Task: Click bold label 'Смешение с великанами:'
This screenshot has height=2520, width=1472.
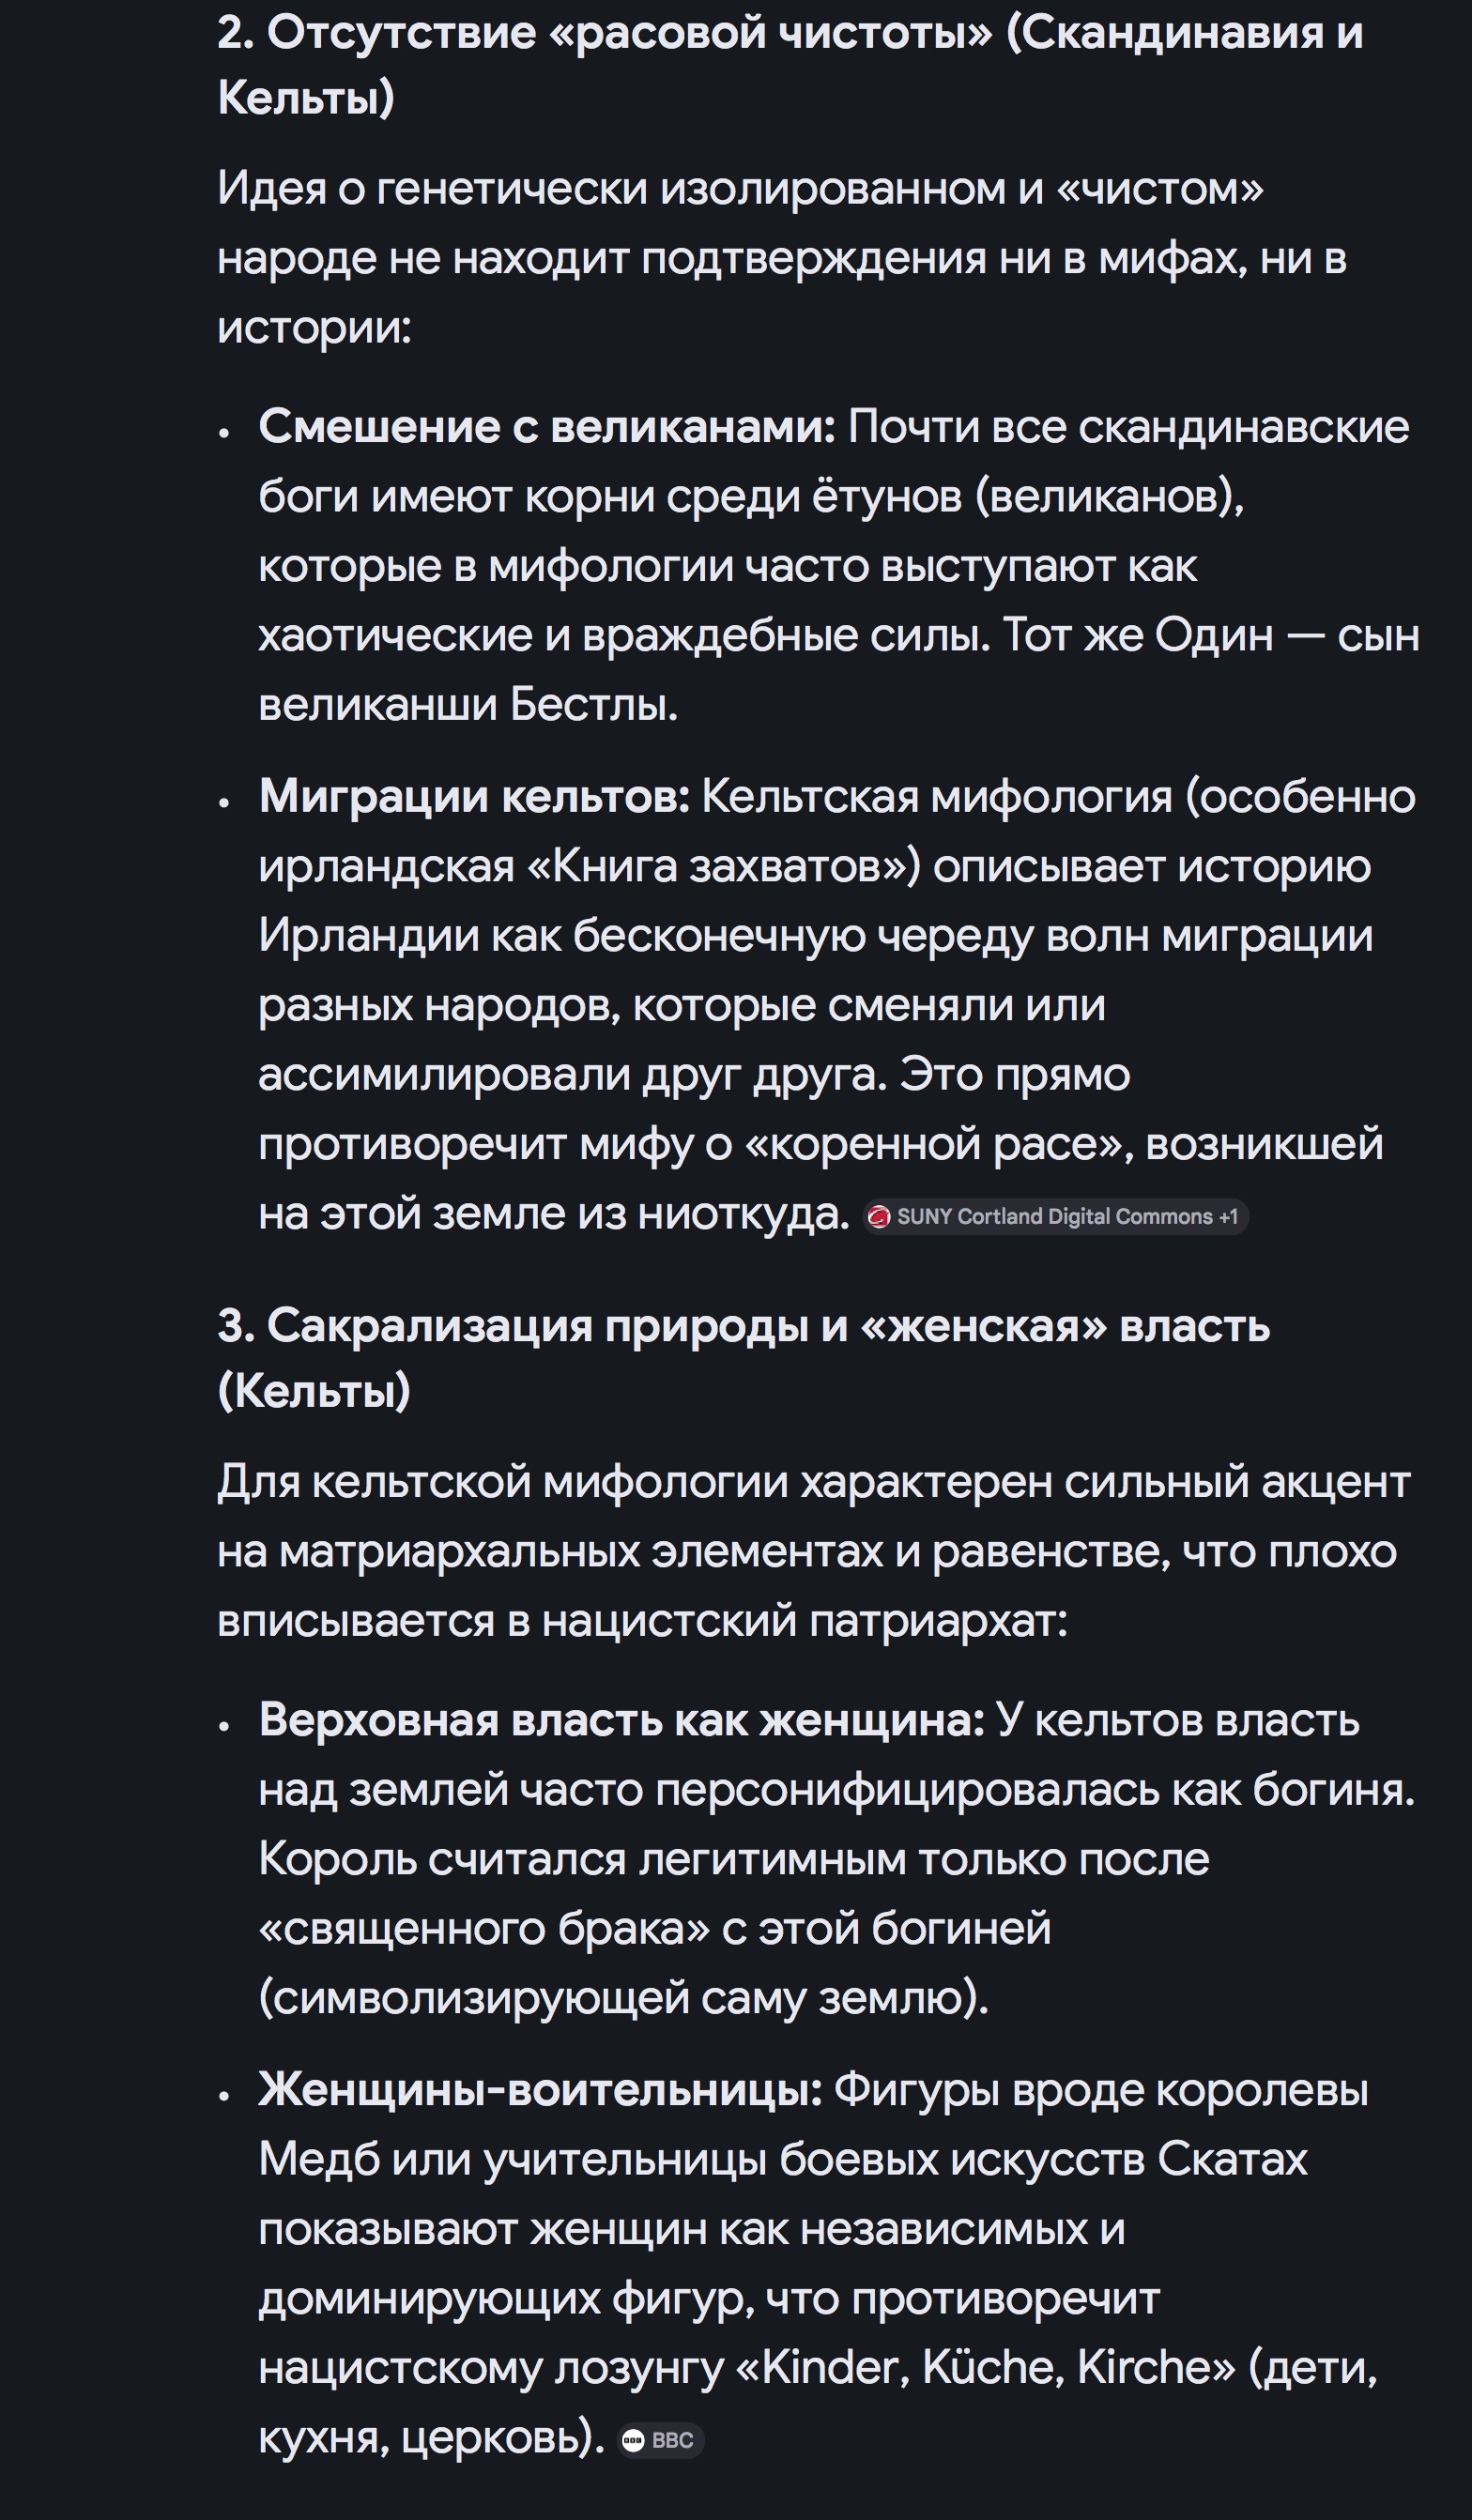Action: coord(547,427)
